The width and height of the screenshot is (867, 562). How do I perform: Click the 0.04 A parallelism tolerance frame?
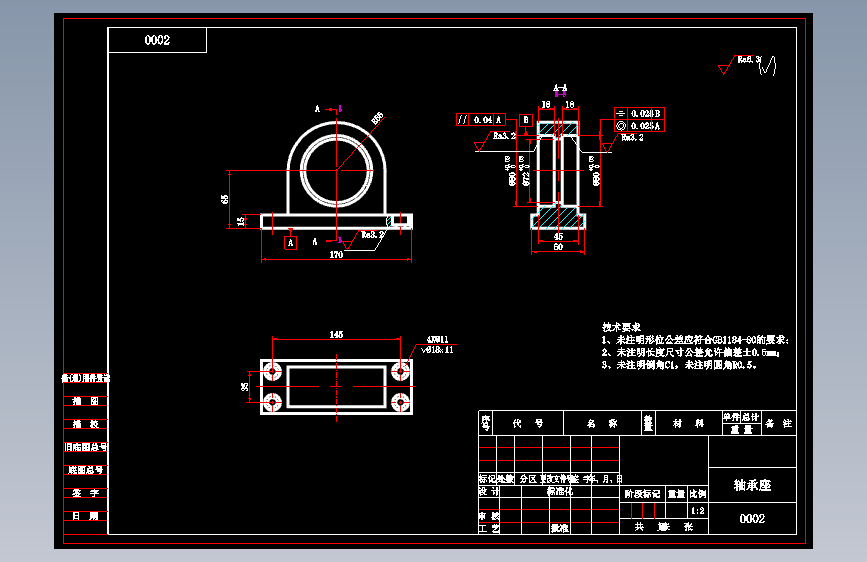pyautogui.click(x=480, y=119)
